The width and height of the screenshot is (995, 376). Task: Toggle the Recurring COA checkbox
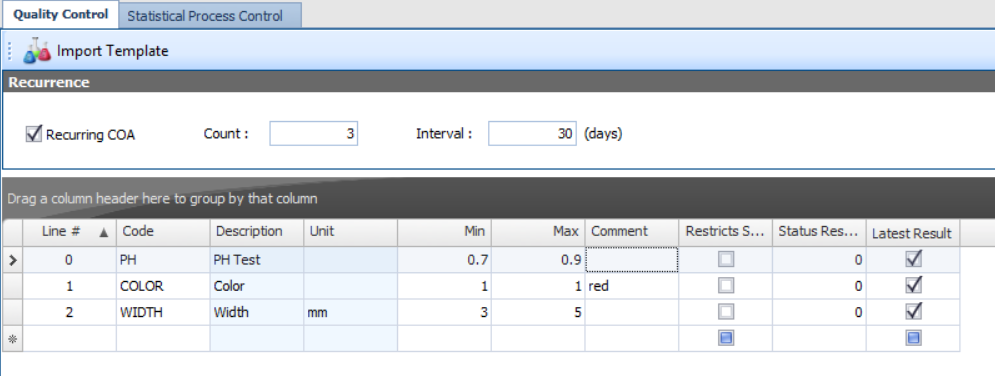tap(34, 134)
